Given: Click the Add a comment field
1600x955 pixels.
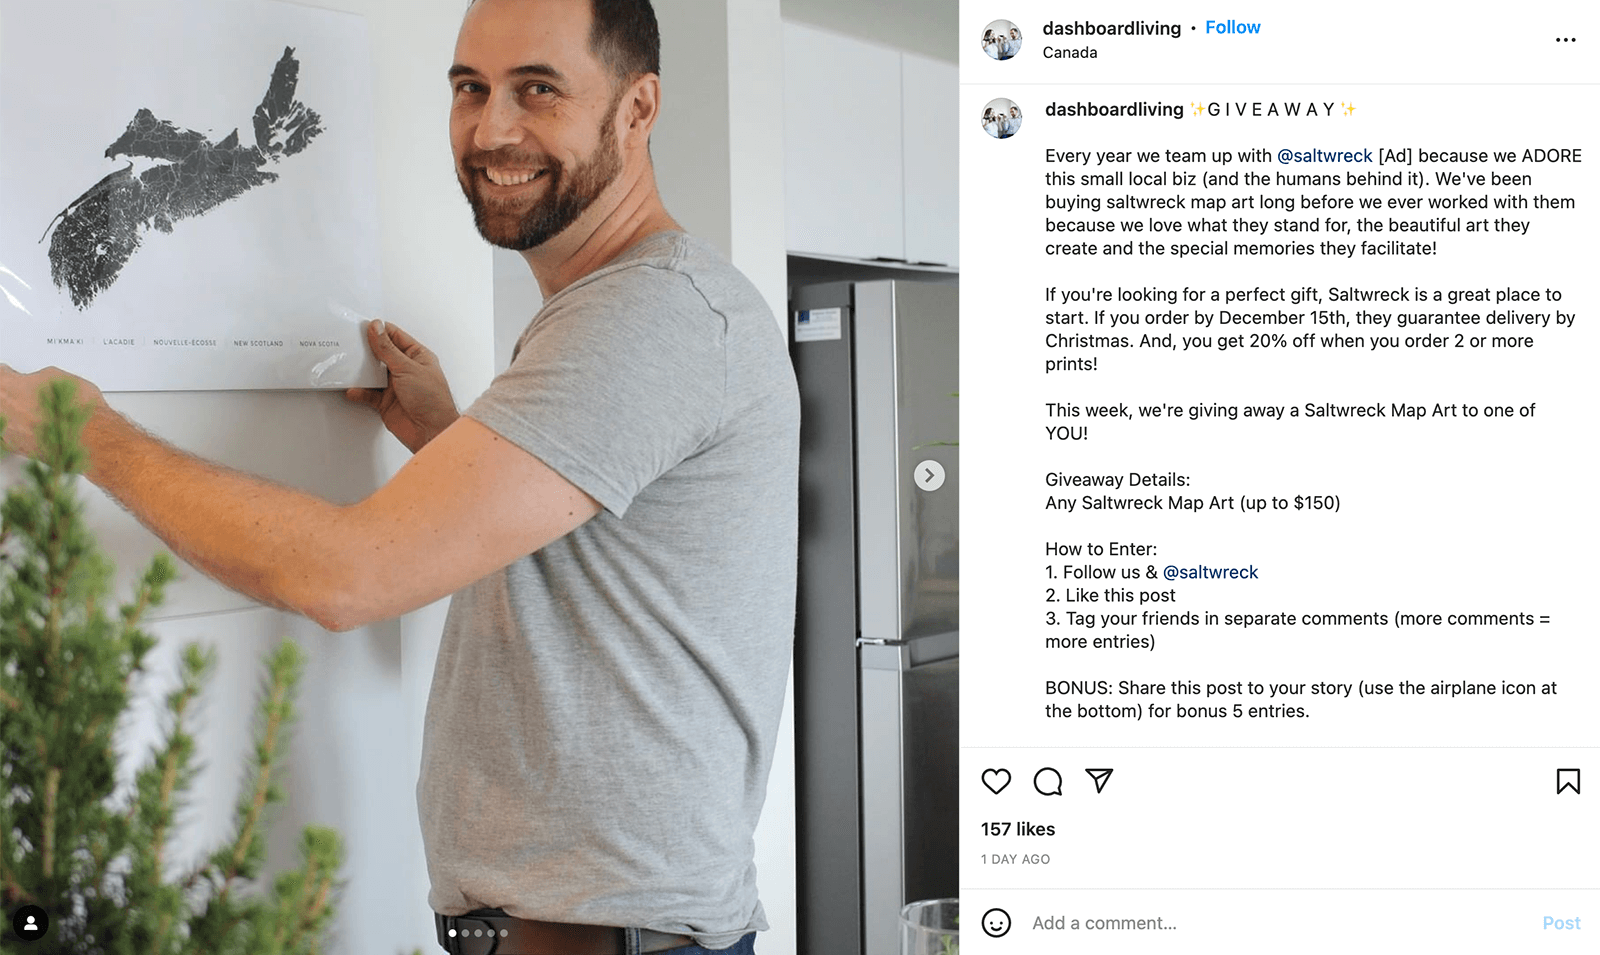Looking at the screenshot, I should point(1280,923).
